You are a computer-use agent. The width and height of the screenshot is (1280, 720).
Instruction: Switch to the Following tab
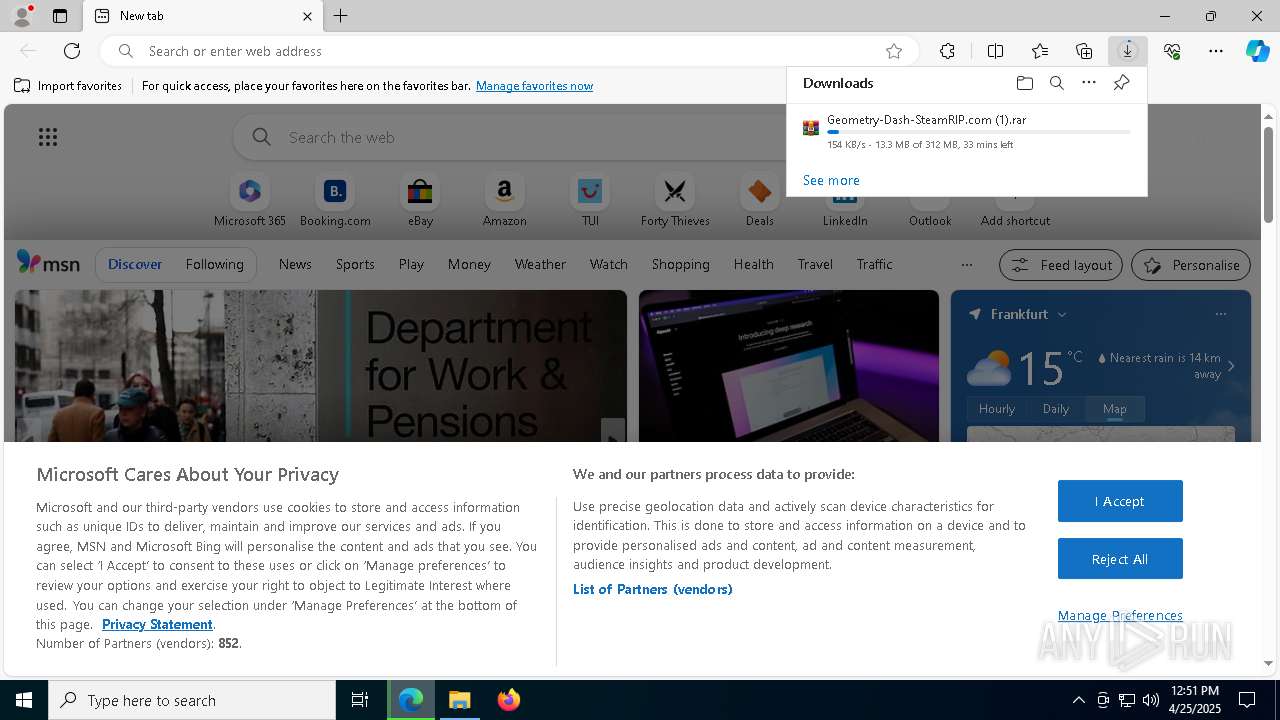click(215, 264)
